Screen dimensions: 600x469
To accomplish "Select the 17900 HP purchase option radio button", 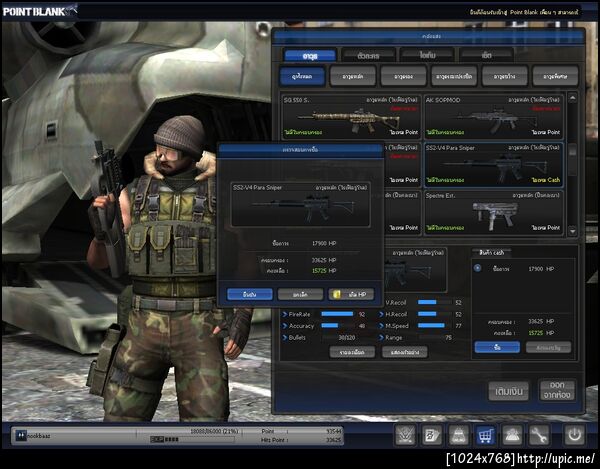I will click(x=477, y=268).
